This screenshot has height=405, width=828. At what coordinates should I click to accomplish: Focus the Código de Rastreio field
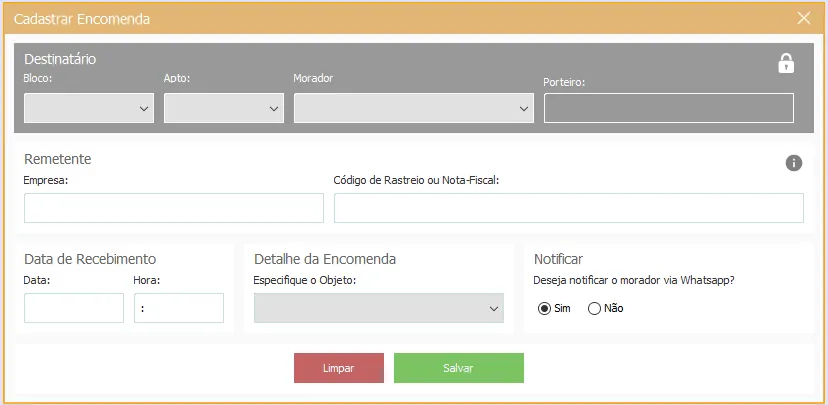pos(568,208)
